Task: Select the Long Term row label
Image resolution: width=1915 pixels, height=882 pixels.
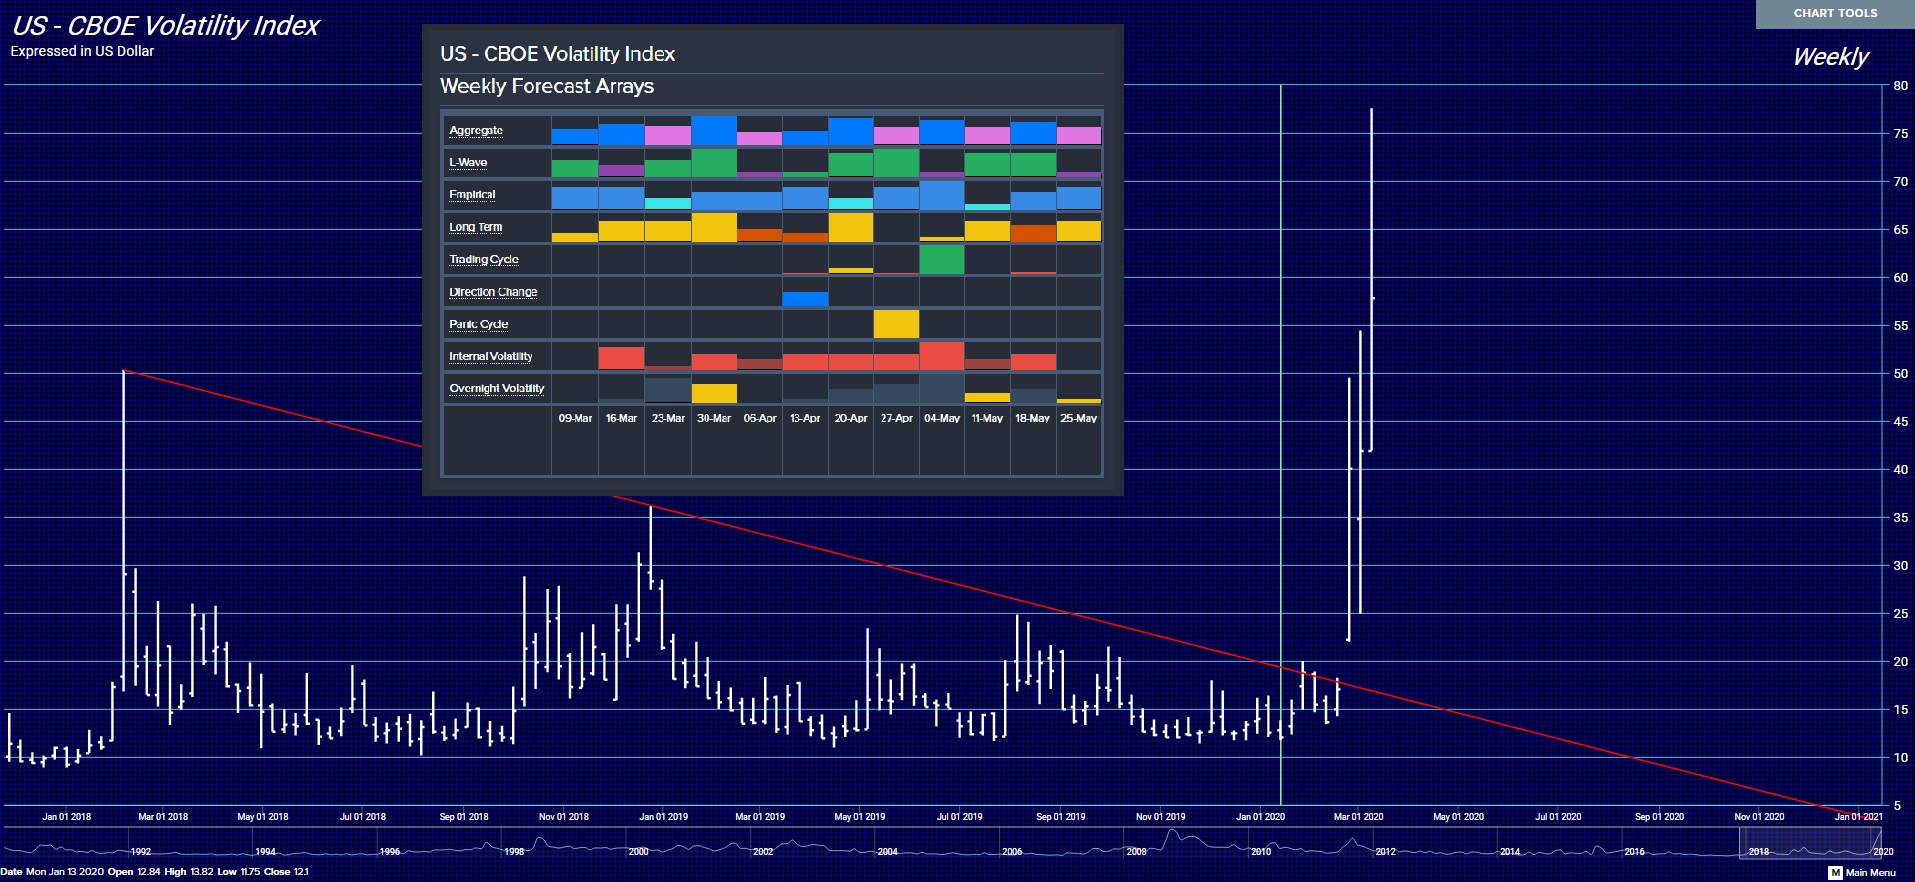Action: pos(476,227)
